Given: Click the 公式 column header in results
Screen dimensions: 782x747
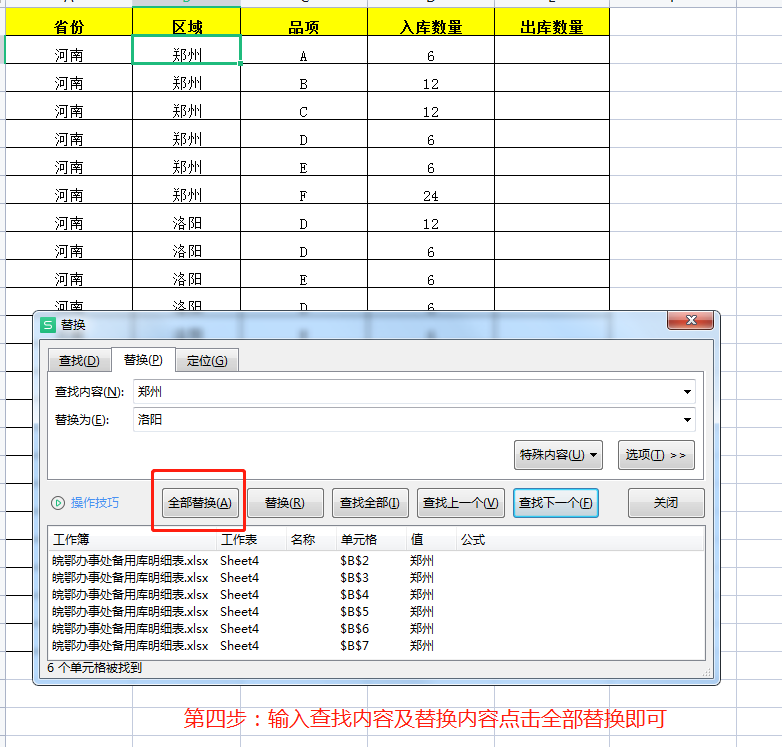Looking at the screenshot, I should pyautogui.click(x=580, y=540).
